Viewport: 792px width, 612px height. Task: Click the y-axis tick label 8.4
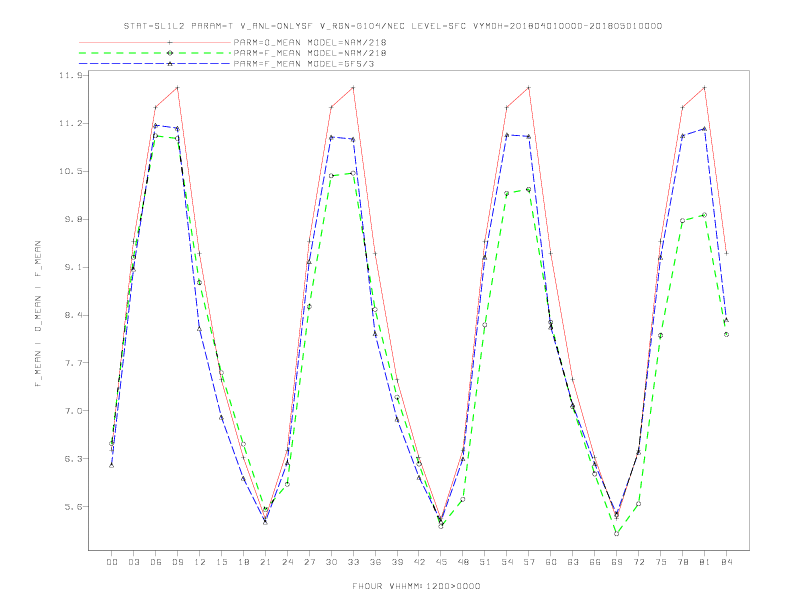tap(74, 315)
